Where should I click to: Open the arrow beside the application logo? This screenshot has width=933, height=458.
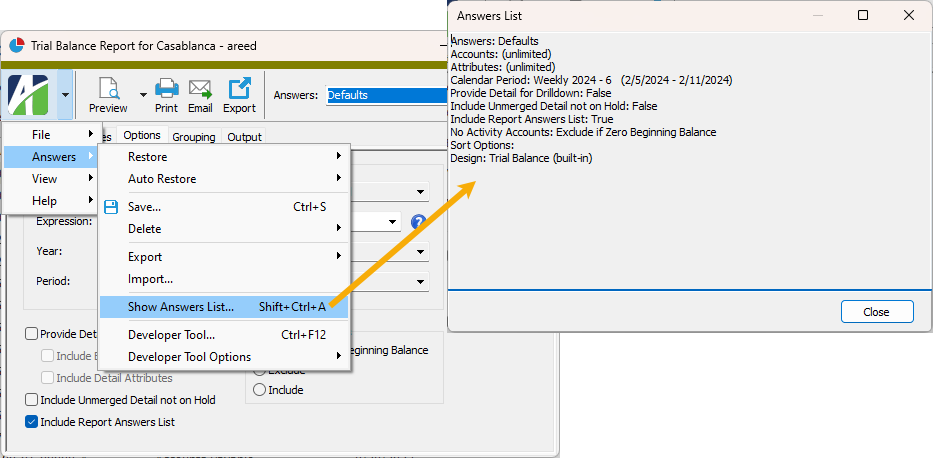pyautogui.click(x=65, y=95)
